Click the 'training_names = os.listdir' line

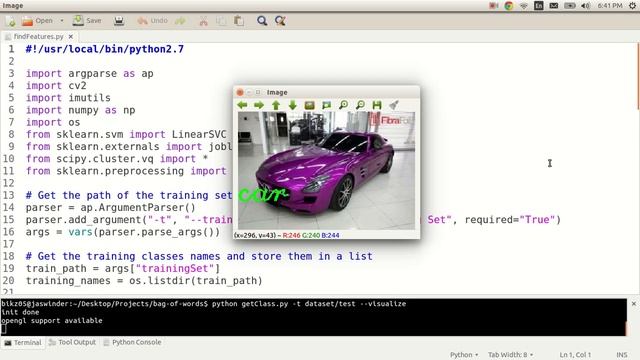click(x=144, y=281)
